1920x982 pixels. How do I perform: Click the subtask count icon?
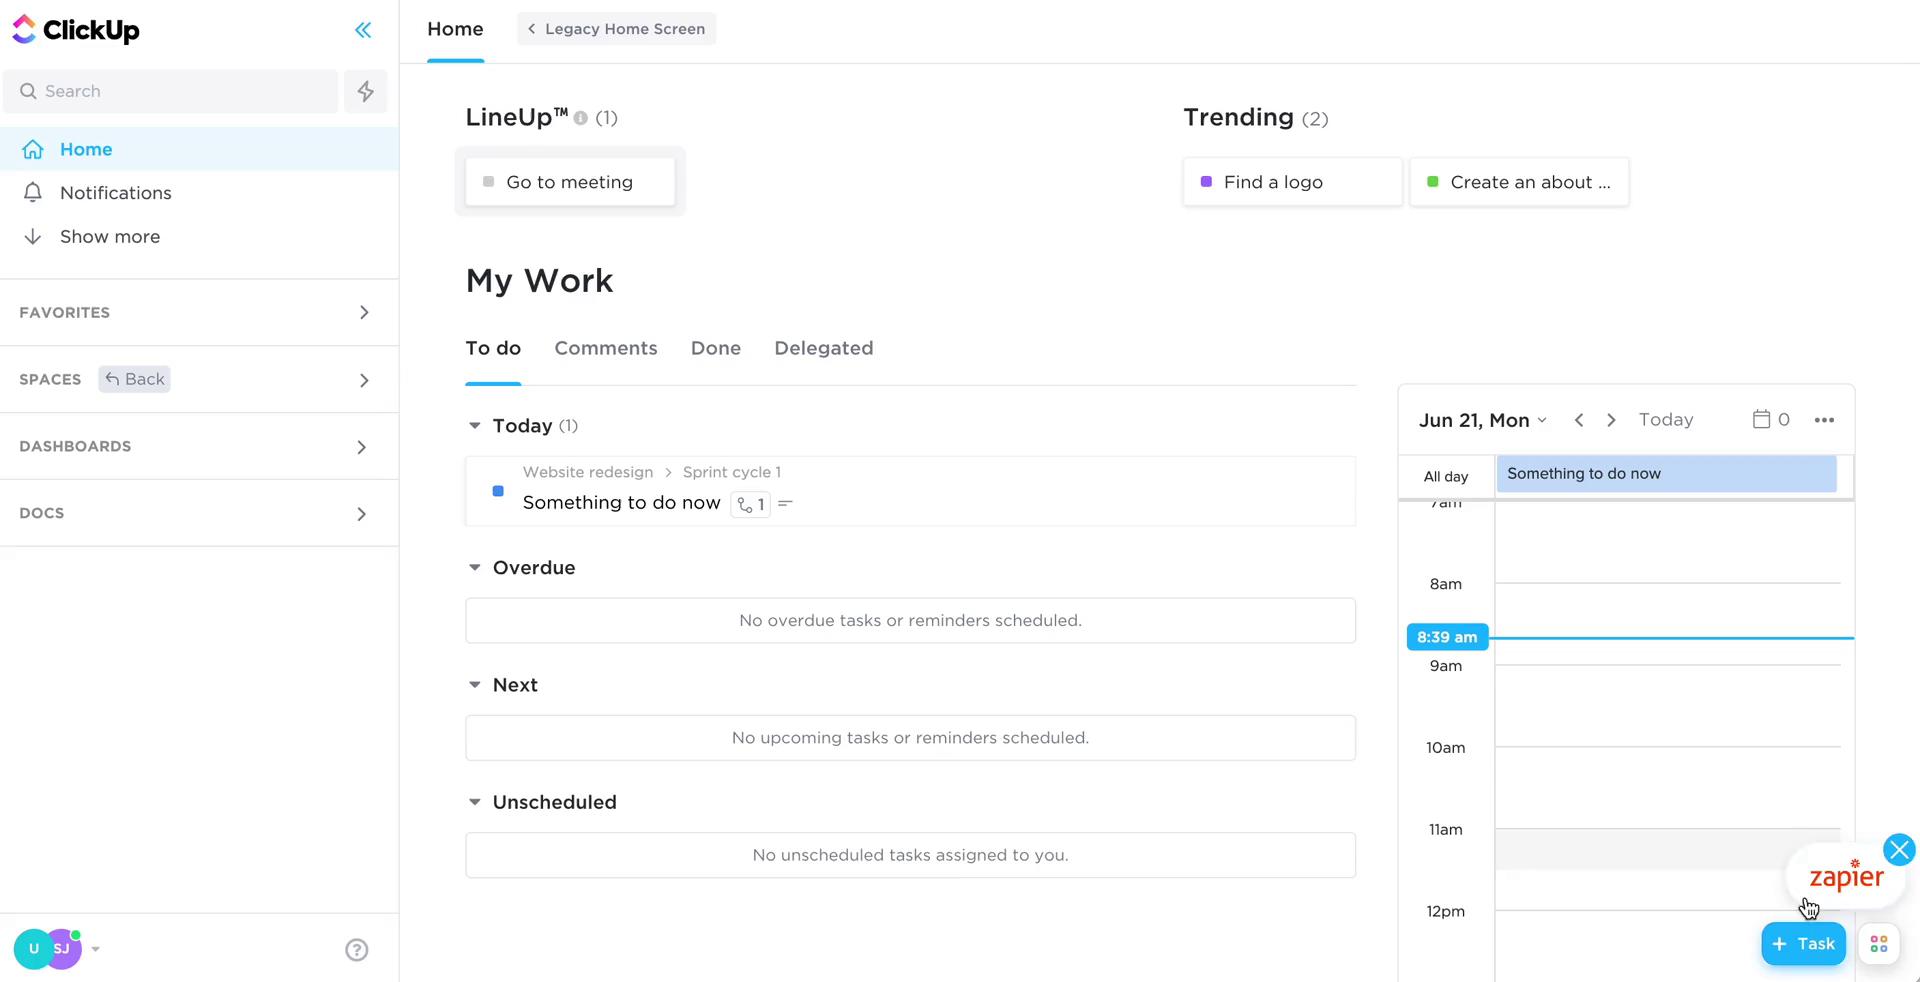751,504
